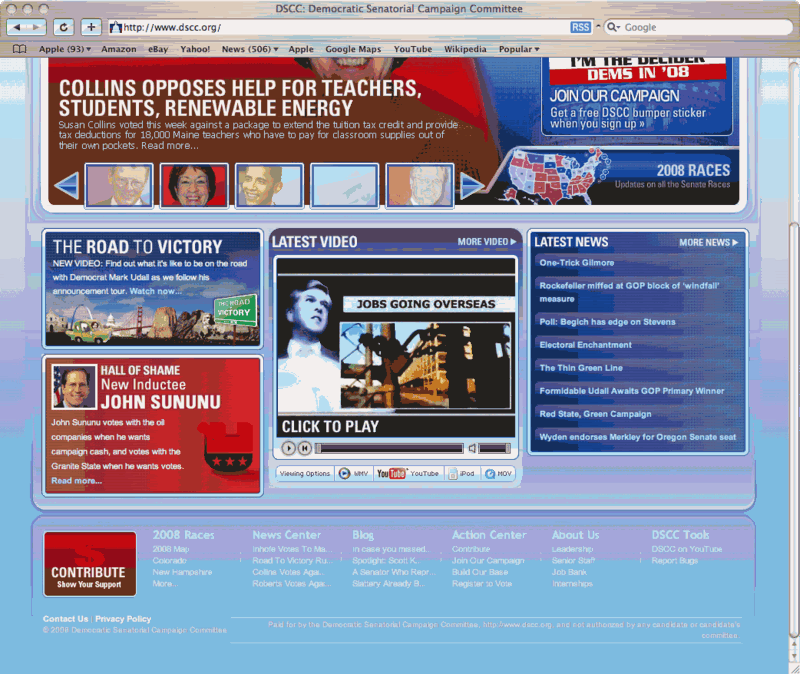The image size is (800, 674).
Task: Show previous slideshow thumbnails with left arrow
Action: point(66,185)
